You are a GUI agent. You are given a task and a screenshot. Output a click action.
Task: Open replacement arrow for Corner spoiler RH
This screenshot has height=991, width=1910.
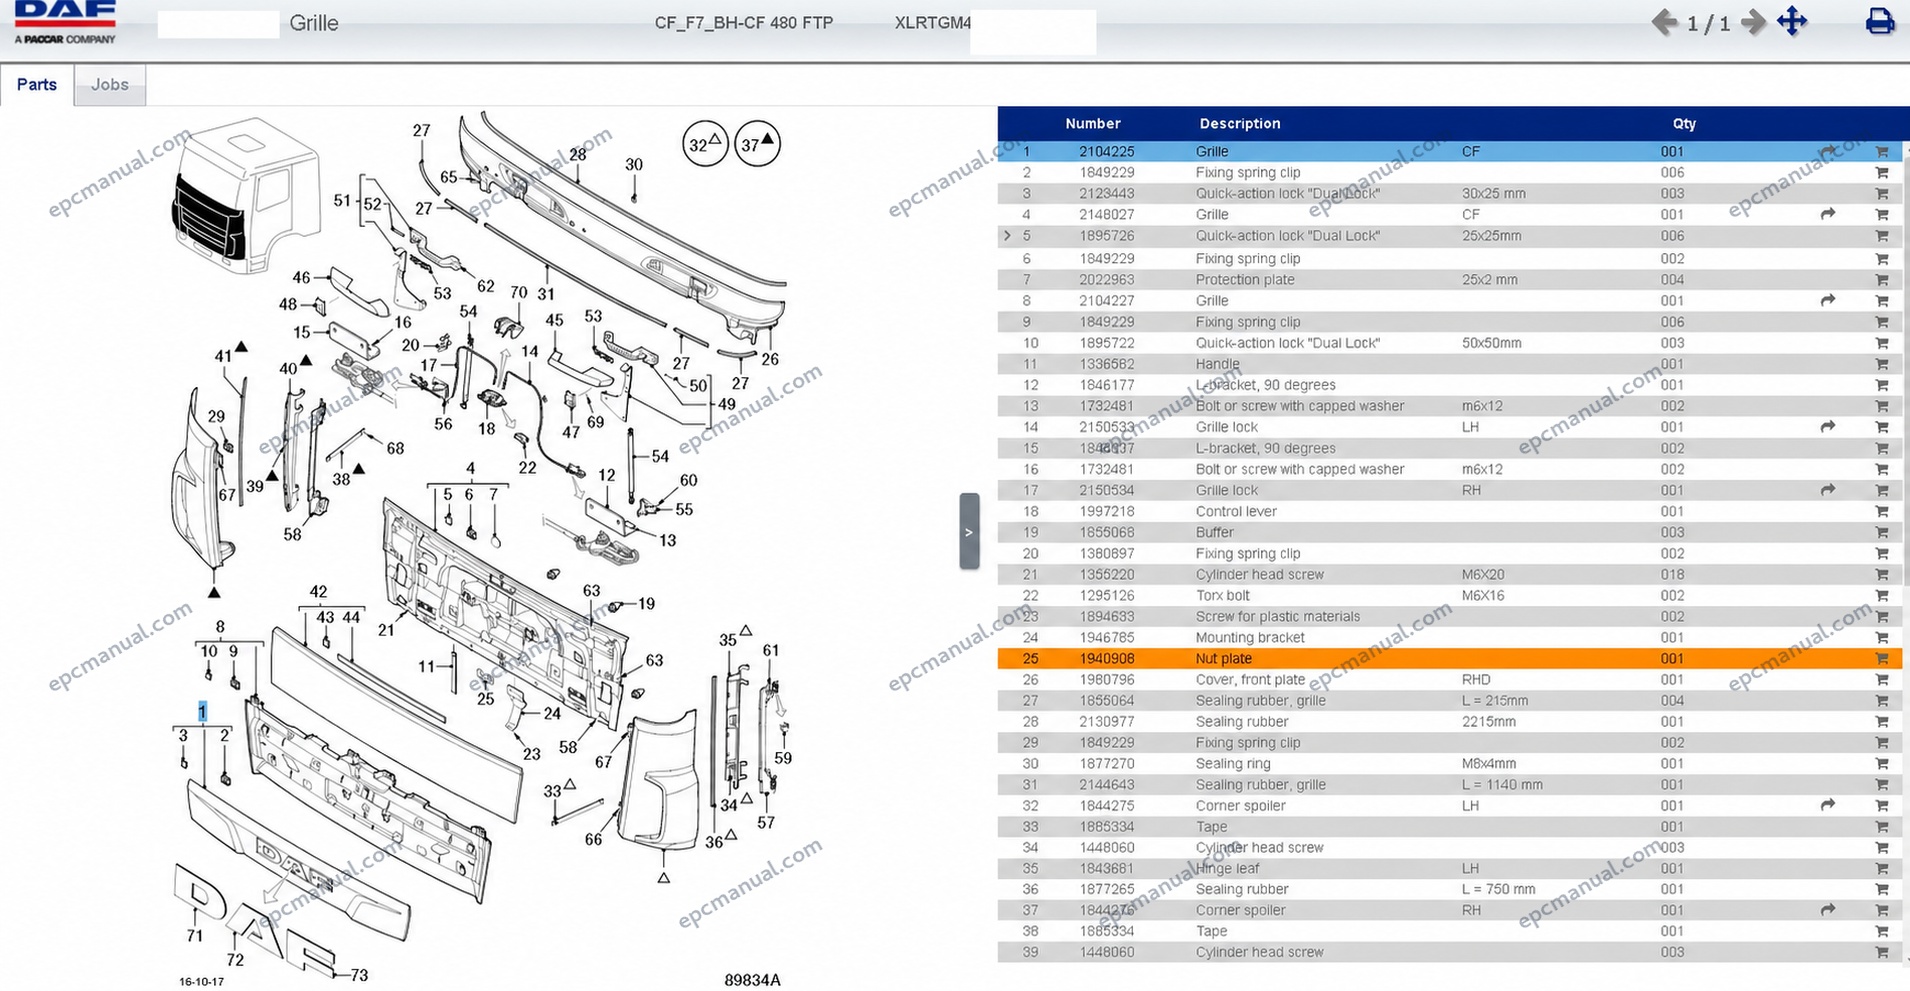click(x=1828, y=910)
